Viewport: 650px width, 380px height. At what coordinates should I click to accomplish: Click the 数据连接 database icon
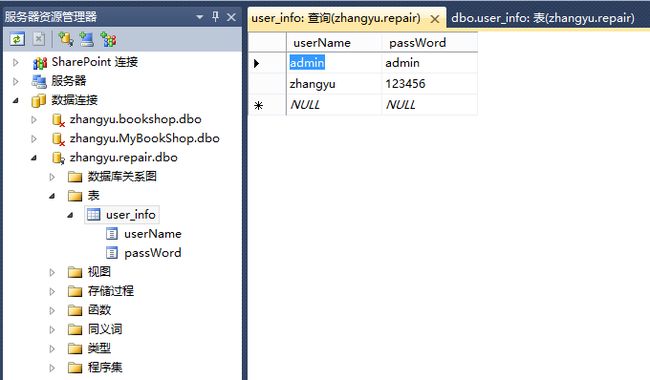(39, 100)
